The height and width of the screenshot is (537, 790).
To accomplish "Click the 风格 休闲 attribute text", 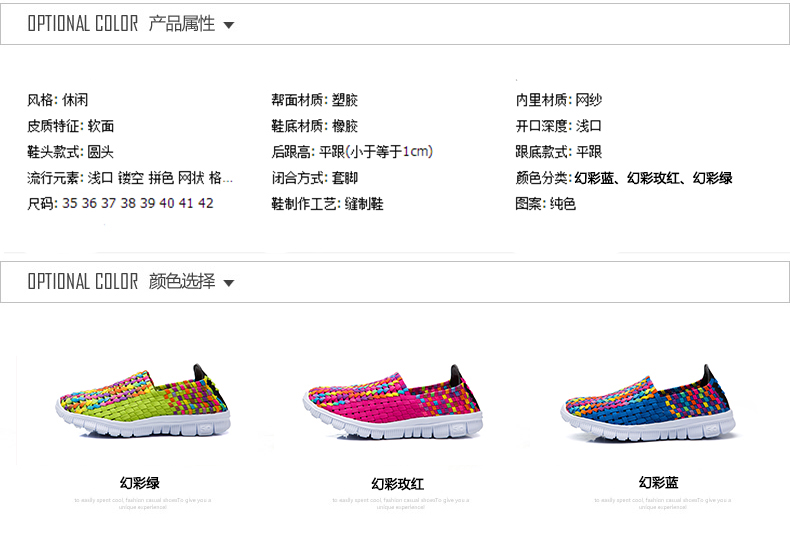I will tap(58, 100).
